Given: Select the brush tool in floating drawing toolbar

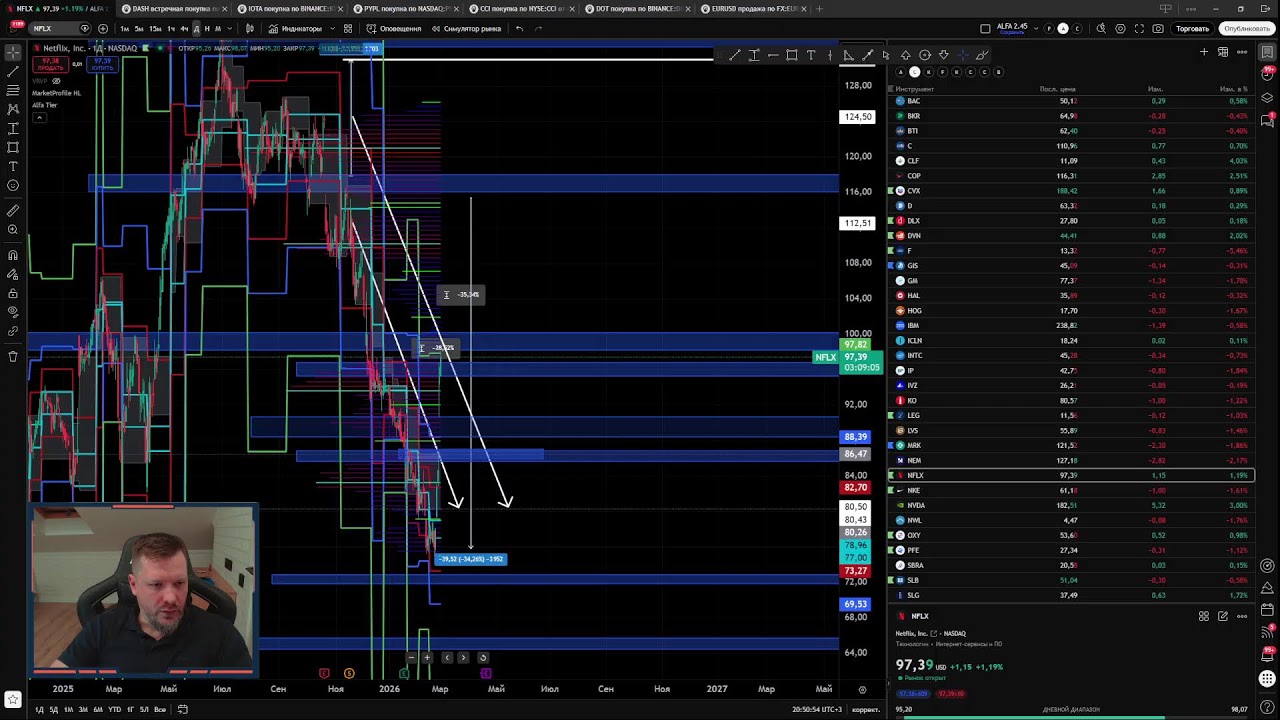Looking at the screenshot, I should pos(982,55).
